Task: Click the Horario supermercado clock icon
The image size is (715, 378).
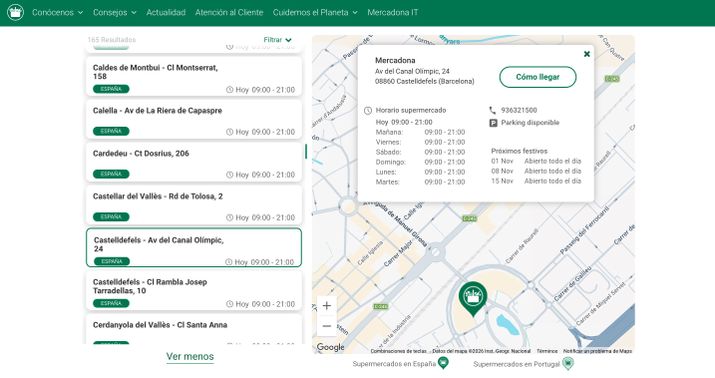Action: point(368,110)
